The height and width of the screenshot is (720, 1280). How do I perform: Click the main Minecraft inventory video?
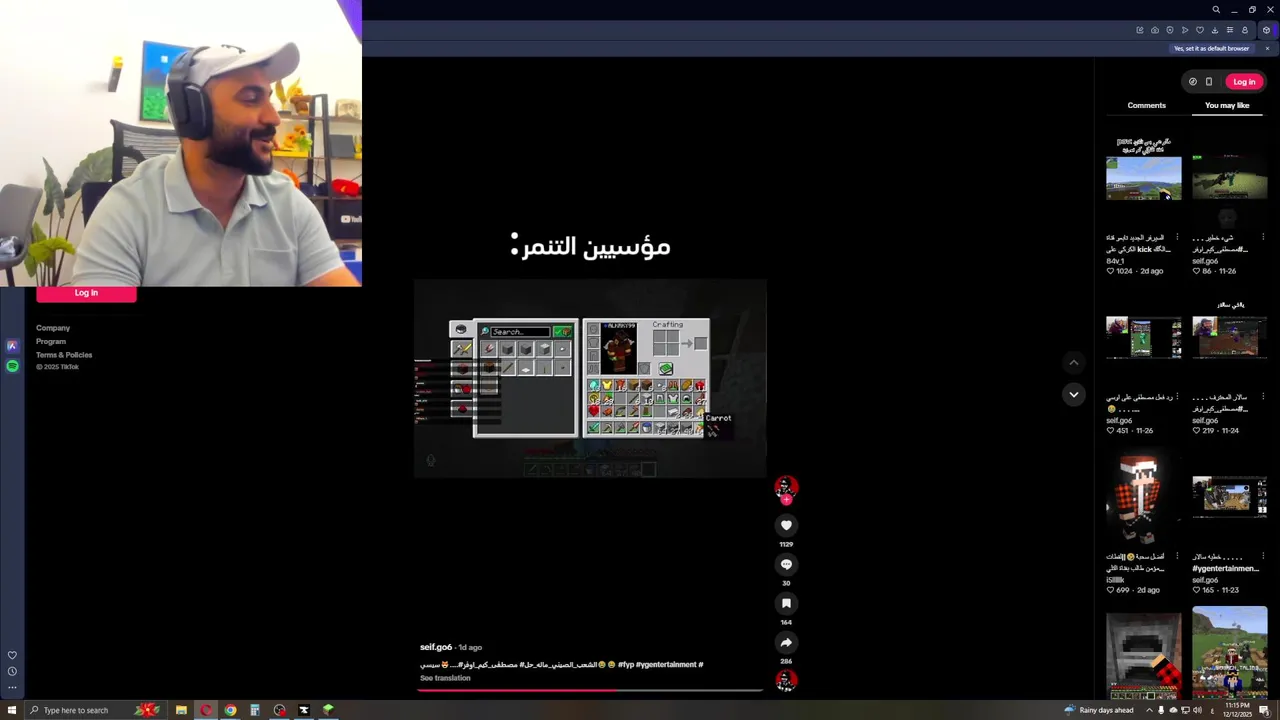point(590,378)
